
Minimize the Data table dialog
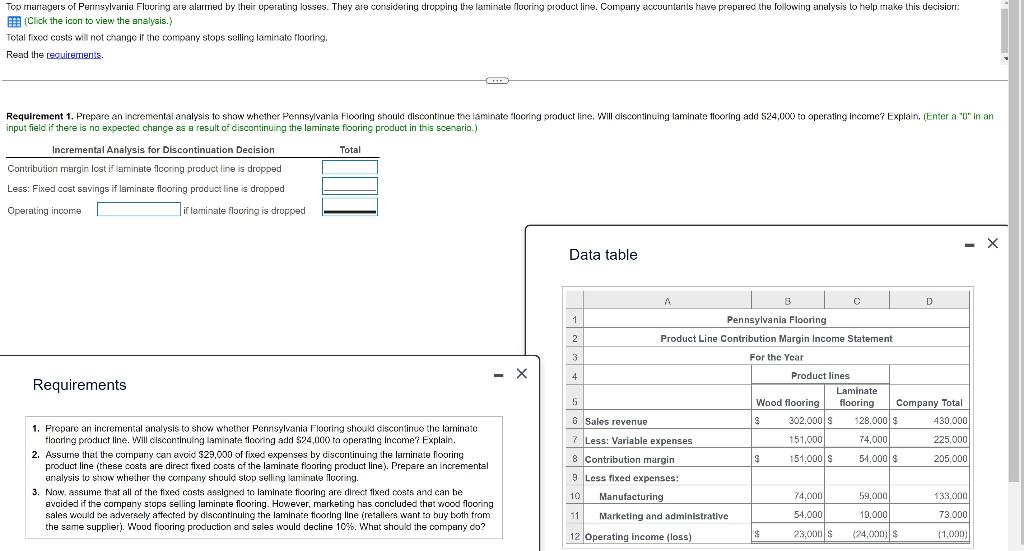click(x=969, y=245)
